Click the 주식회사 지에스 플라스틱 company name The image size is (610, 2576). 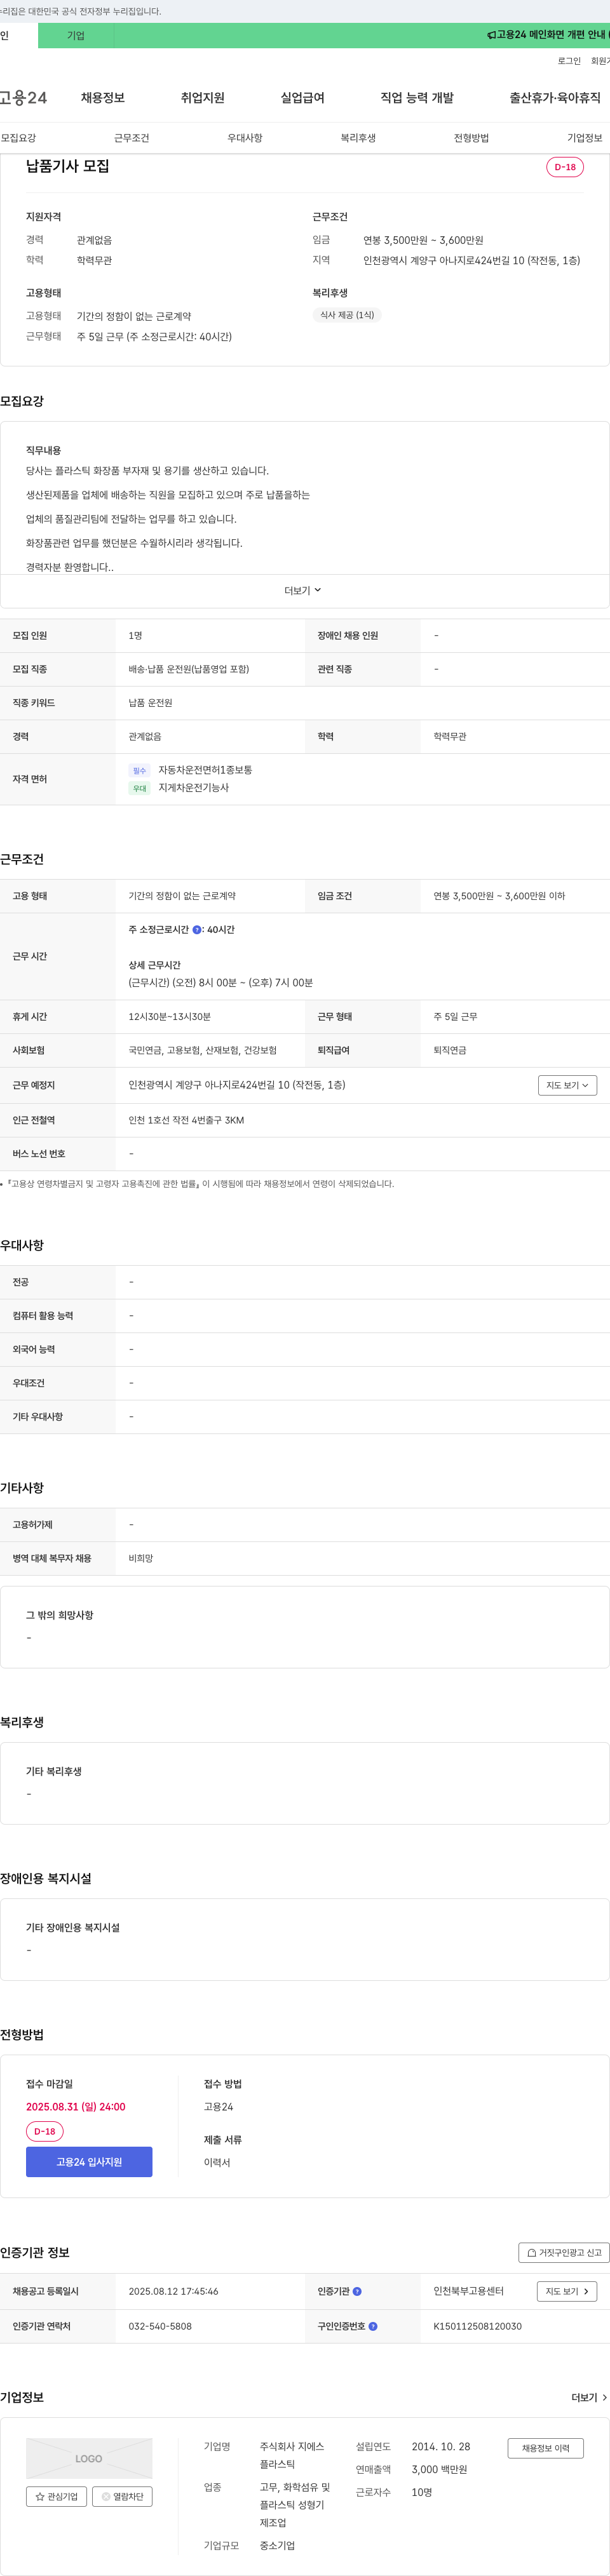292,2456
